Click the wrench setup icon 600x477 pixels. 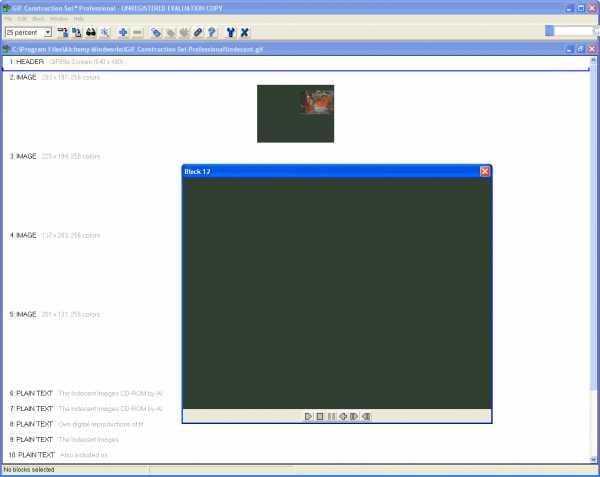click(230, 33)
